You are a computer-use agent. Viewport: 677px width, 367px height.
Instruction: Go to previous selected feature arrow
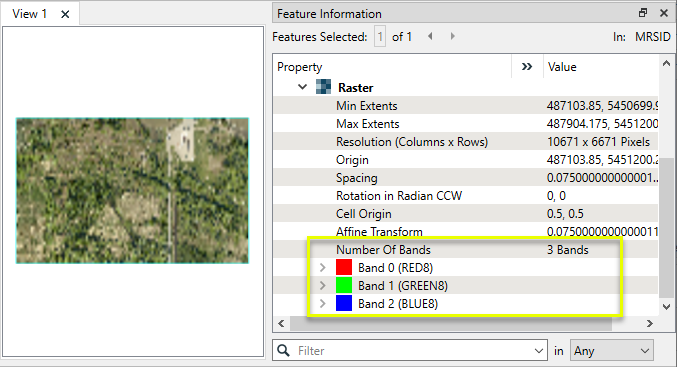pyautogui.click(x=430, y=36)
